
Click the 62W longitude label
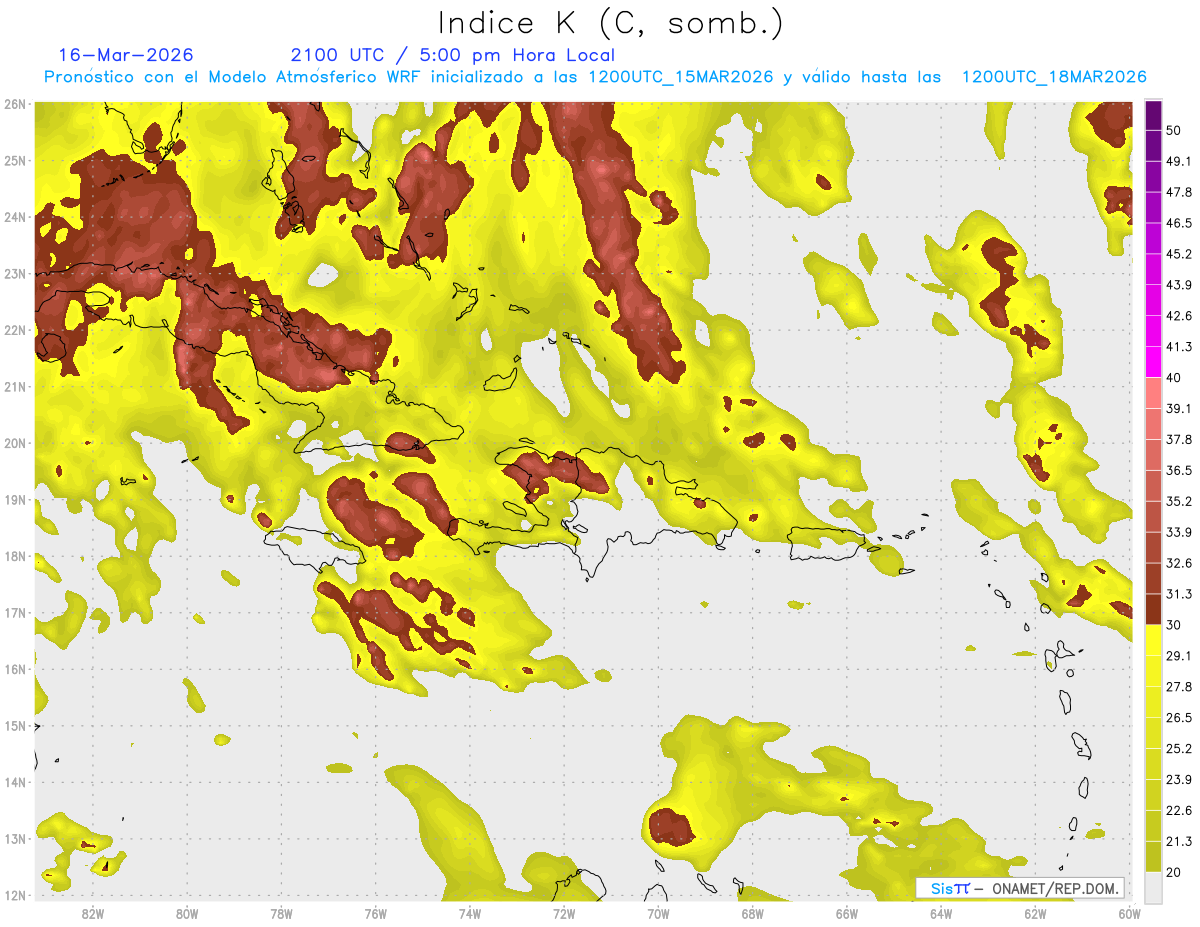1035,913
